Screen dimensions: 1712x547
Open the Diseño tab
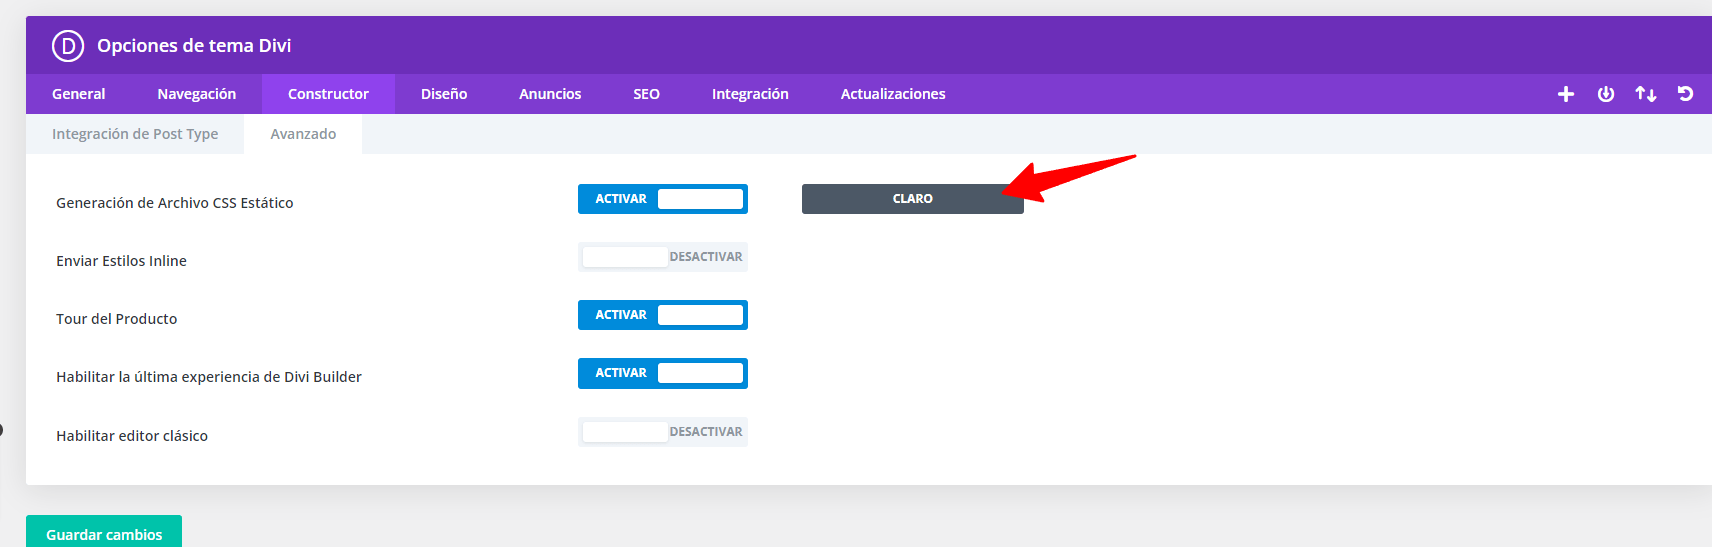[x=444, y=94]
